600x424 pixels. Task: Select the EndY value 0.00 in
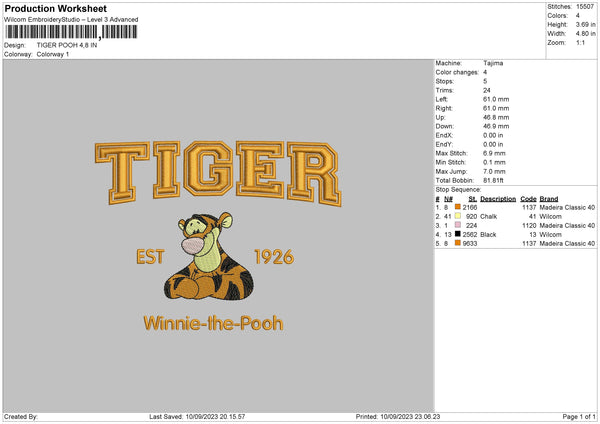point(493,144)
